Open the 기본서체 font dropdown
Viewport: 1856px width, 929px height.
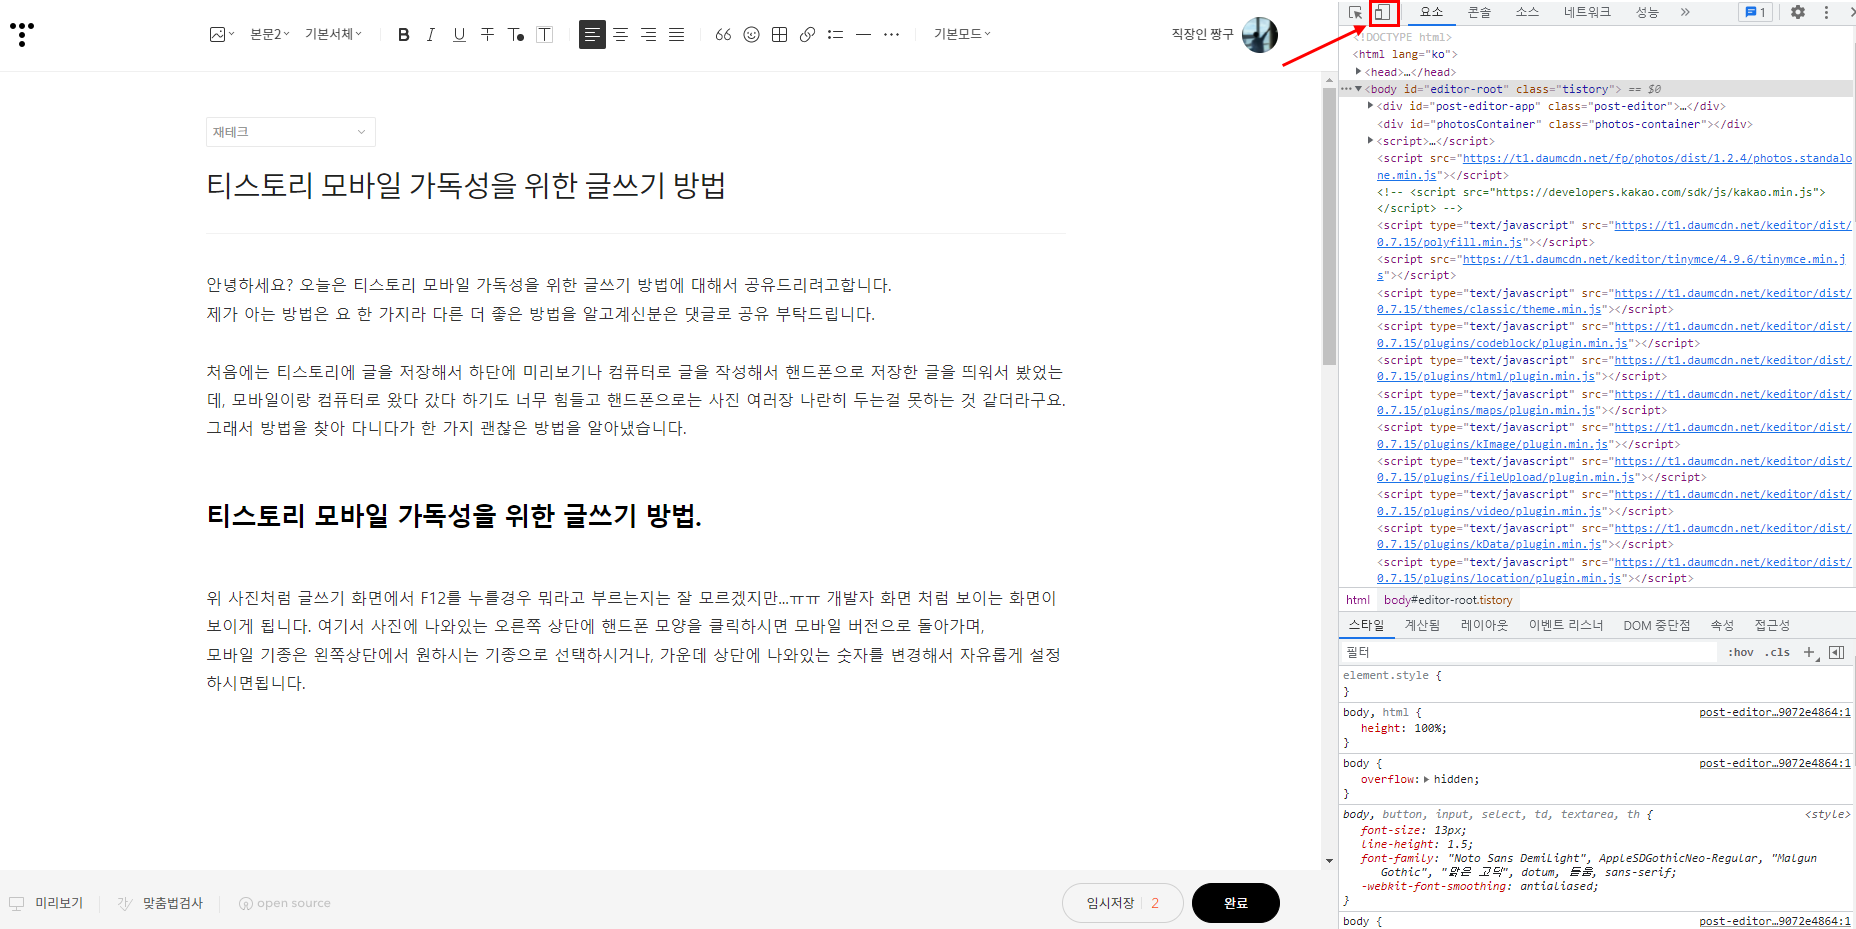[x=333, y=34]
